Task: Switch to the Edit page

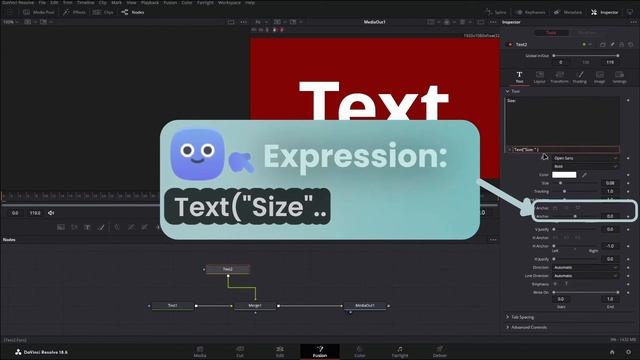Action: (280, 352)
